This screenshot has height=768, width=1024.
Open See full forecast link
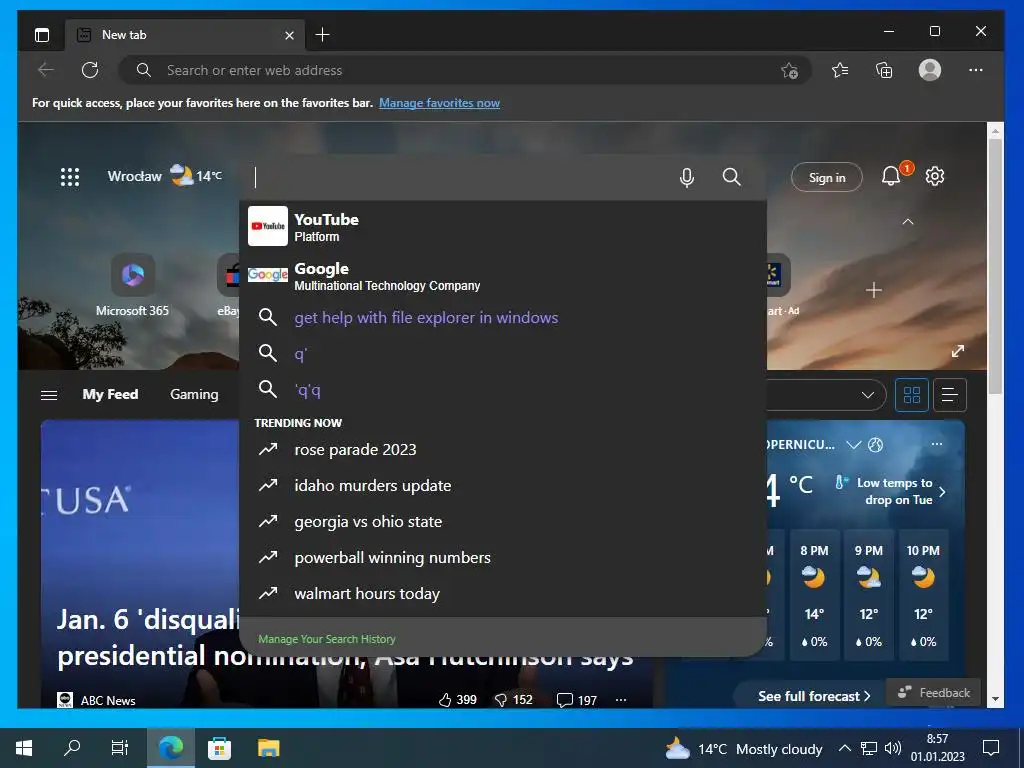tap(814, 696)
